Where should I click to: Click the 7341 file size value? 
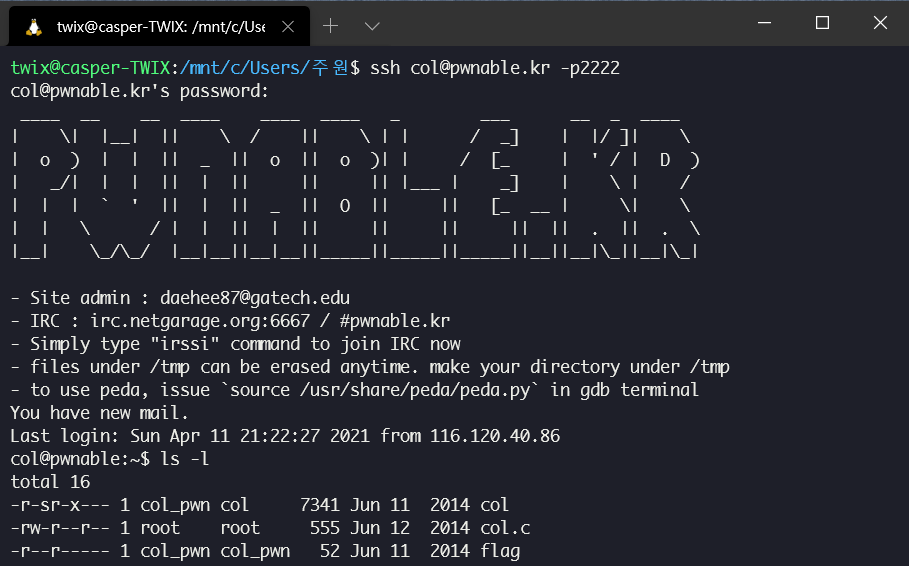[x=319, y=505]
